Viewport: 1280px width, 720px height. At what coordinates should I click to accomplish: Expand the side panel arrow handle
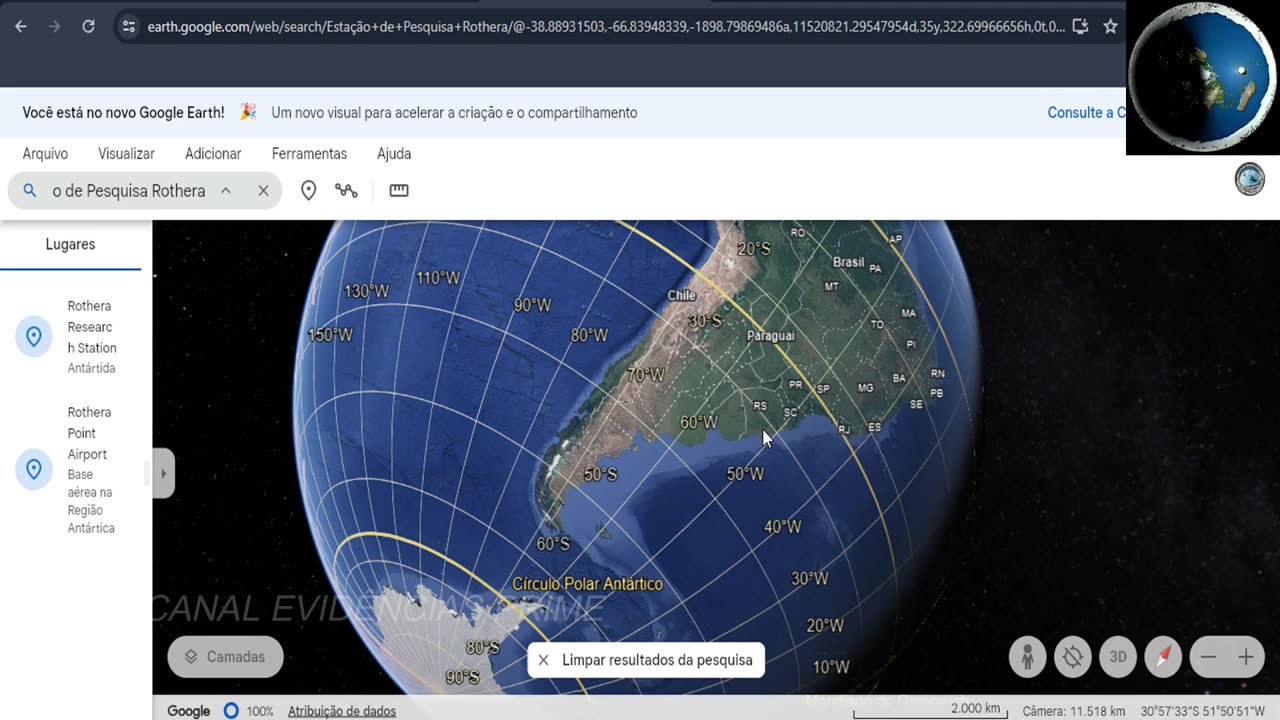164,473
